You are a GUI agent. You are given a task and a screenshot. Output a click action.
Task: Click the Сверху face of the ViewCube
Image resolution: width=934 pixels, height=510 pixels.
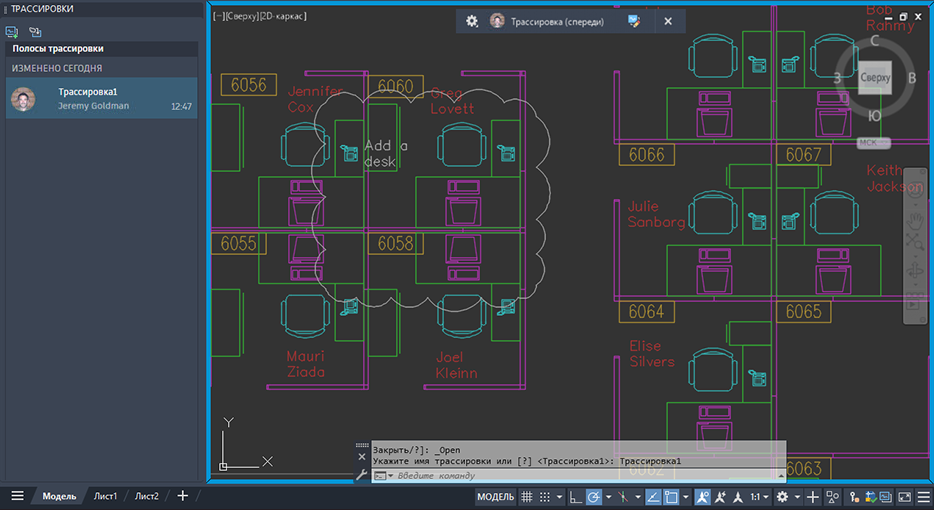(876, 77)
